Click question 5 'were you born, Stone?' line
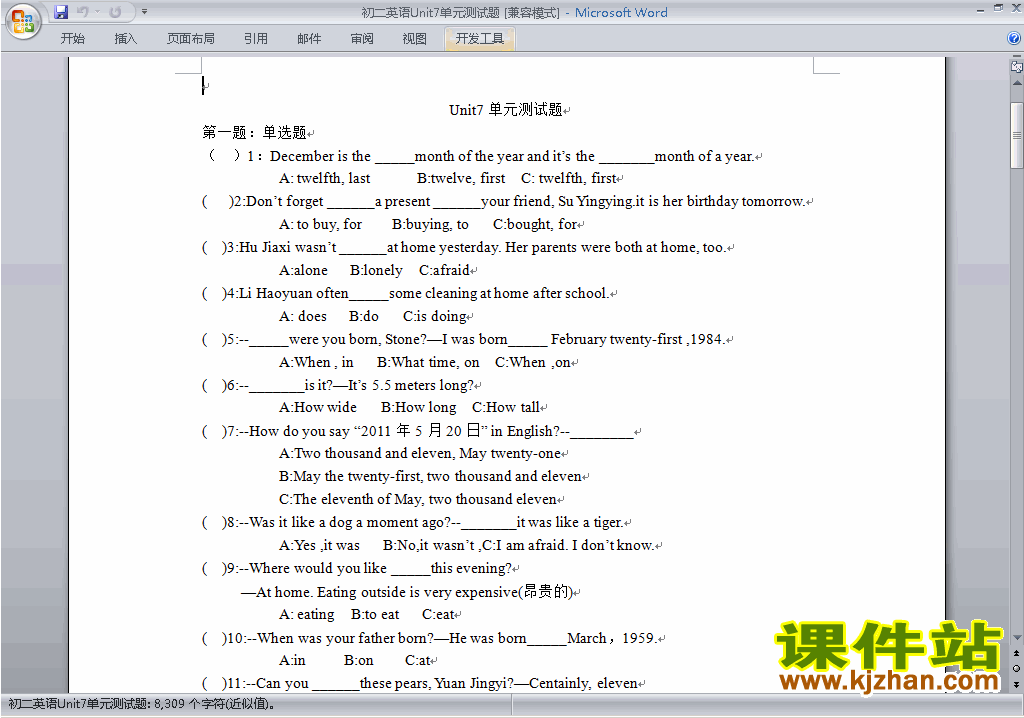The height and width of the screenshot is (718, 1024). [x=464, y=339]
